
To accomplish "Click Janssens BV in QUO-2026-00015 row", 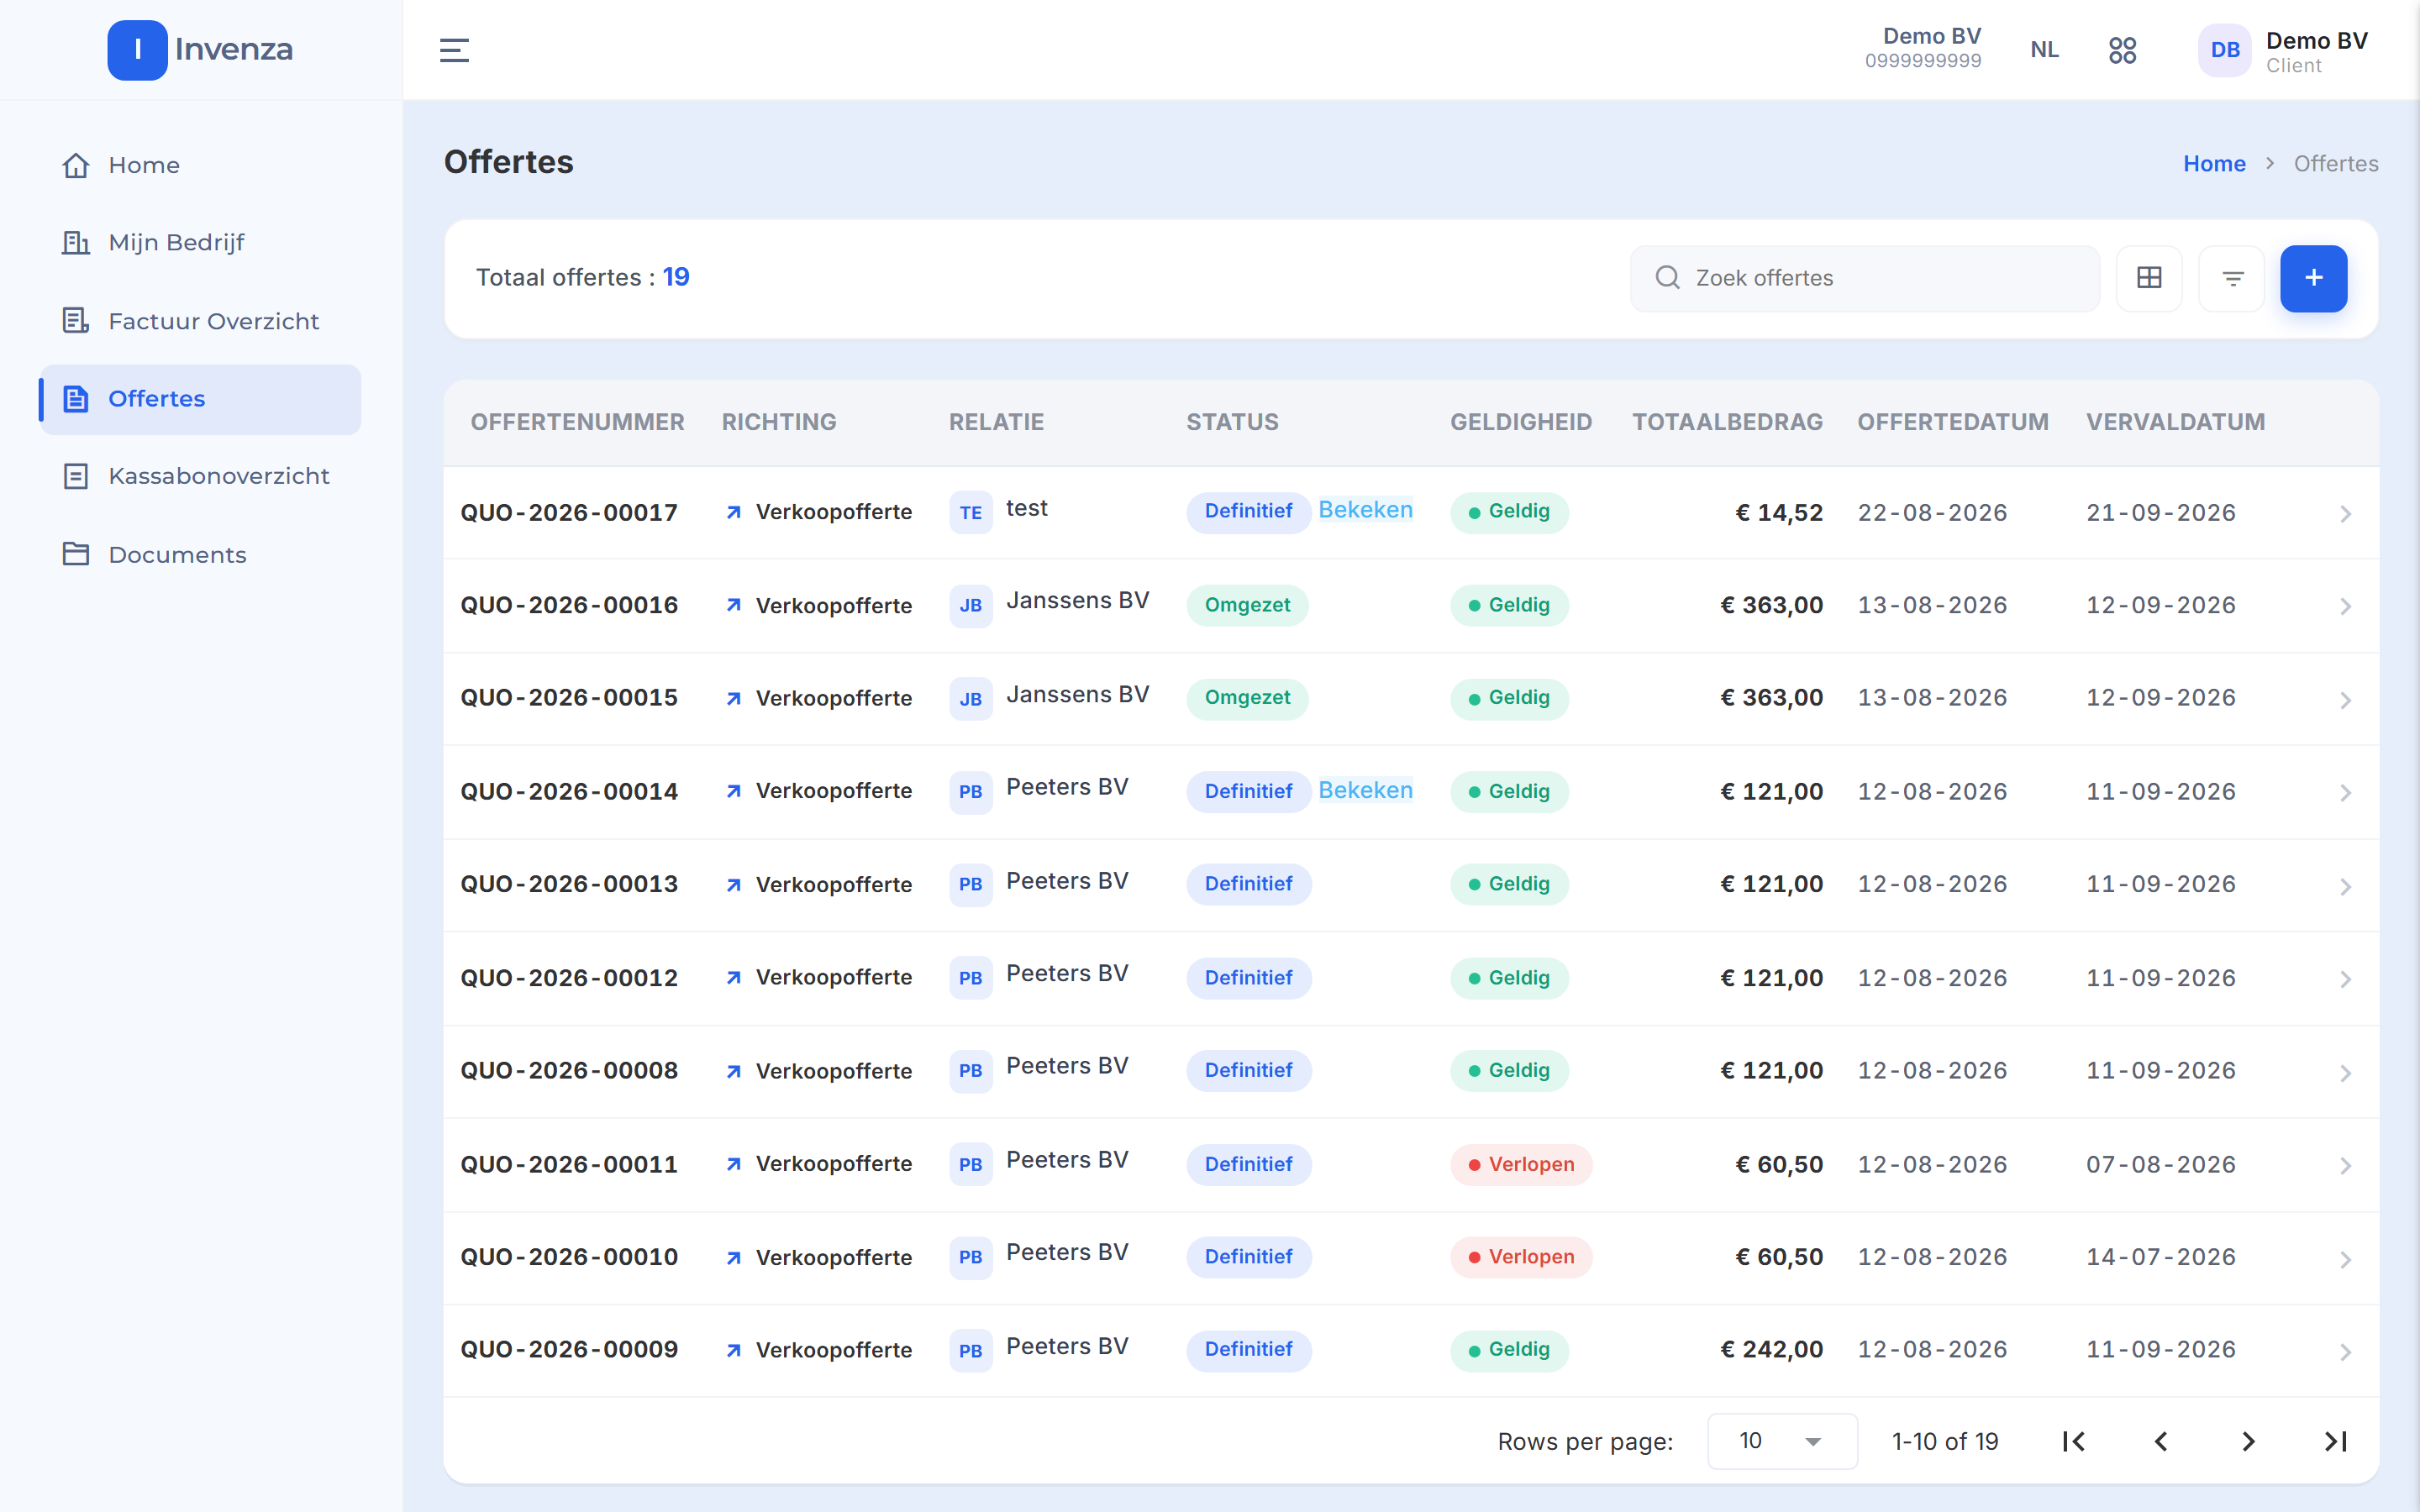I will tap(1077, 694).
